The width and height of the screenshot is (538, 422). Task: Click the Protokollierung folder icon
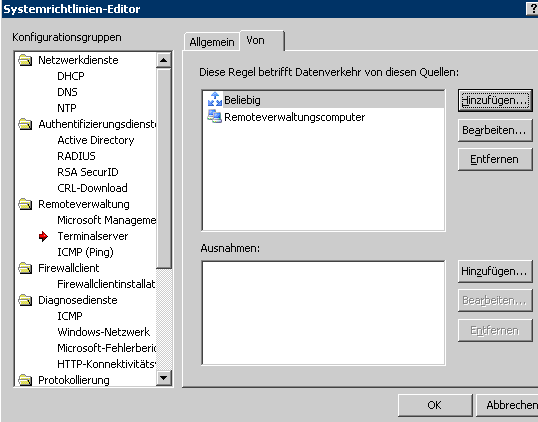(x=25, y=380)
